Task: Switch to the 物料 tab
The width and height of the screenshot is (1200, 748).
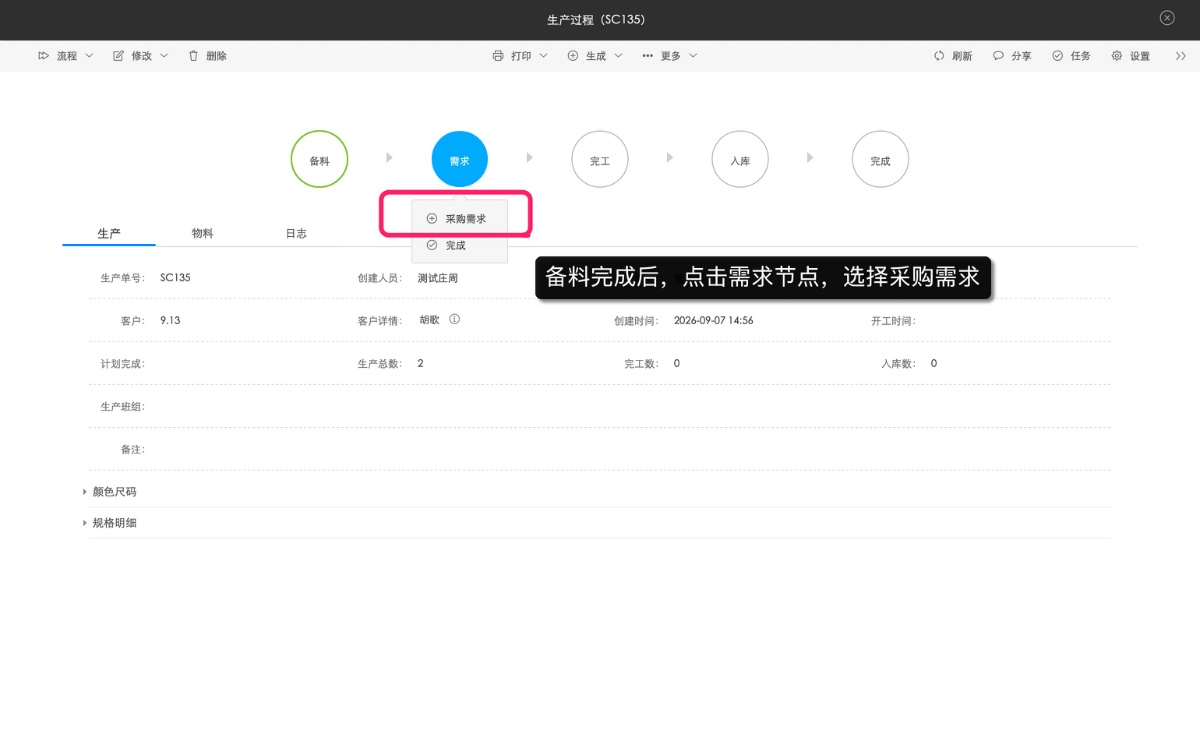Action: (x=203, y=233)
